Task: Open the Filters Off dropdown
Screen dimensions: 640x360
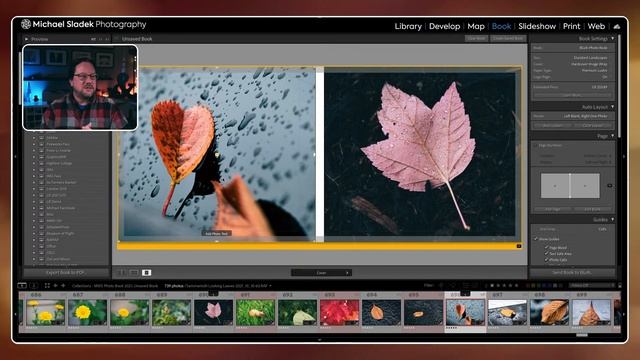Action: tap(592, 285)
